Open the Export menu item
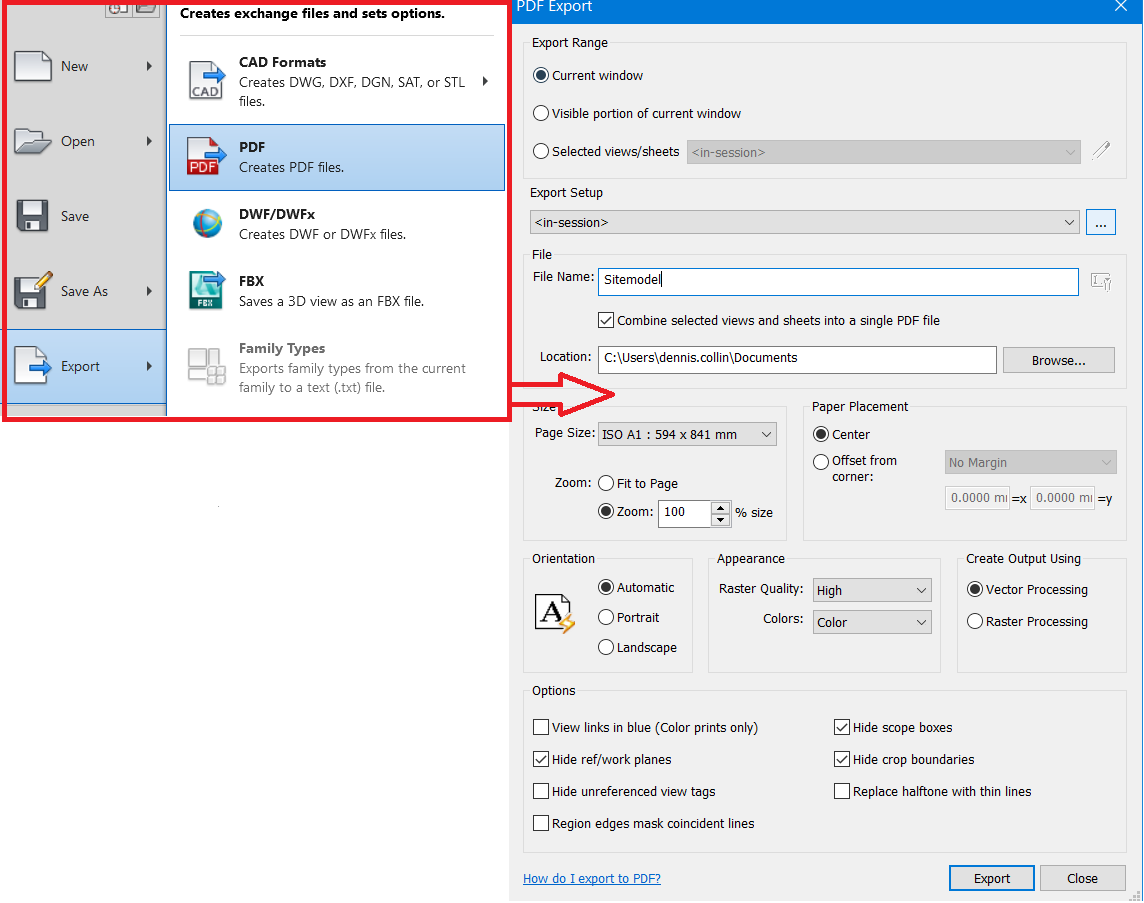The height and width of the screenshot is (903, 1144). click(80, 367)
